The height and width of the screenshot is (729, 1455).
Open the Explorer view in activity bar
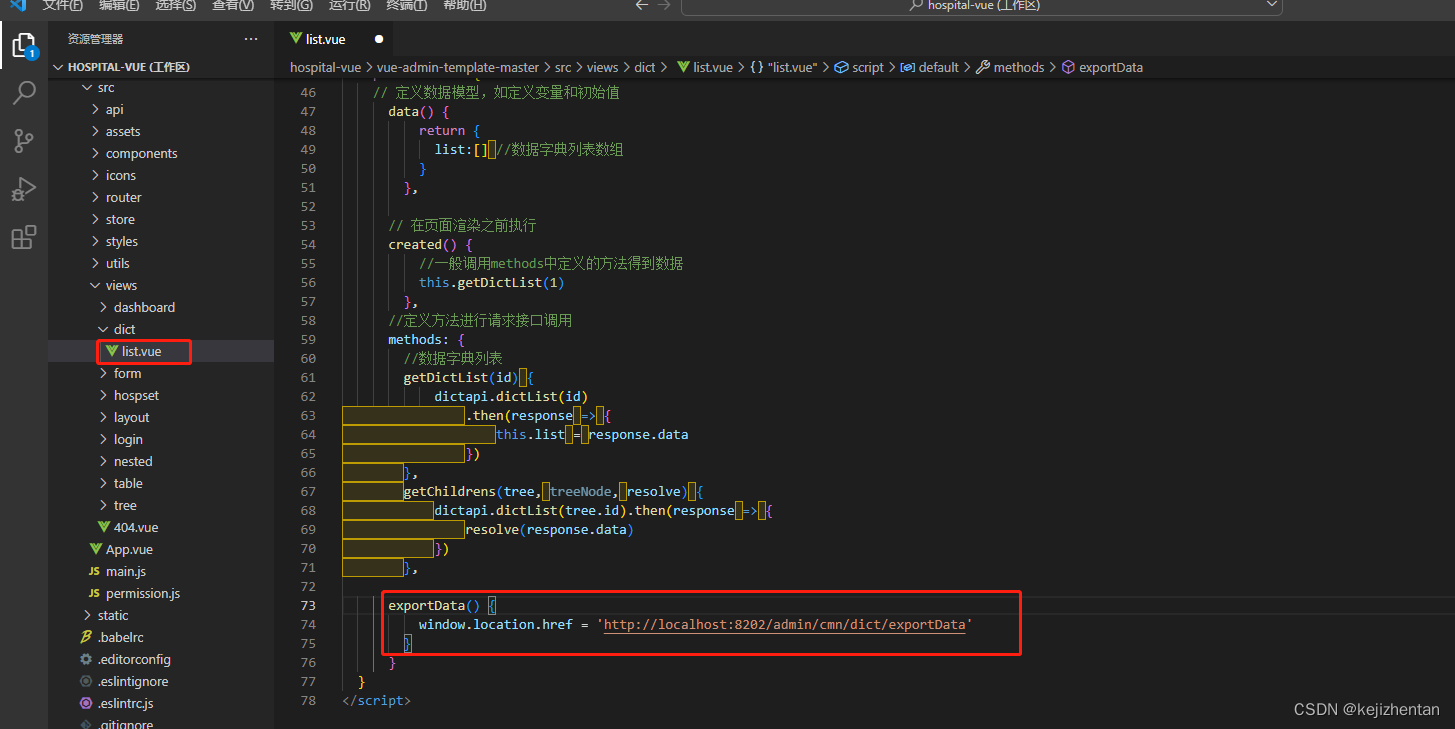tap(24, 46)
